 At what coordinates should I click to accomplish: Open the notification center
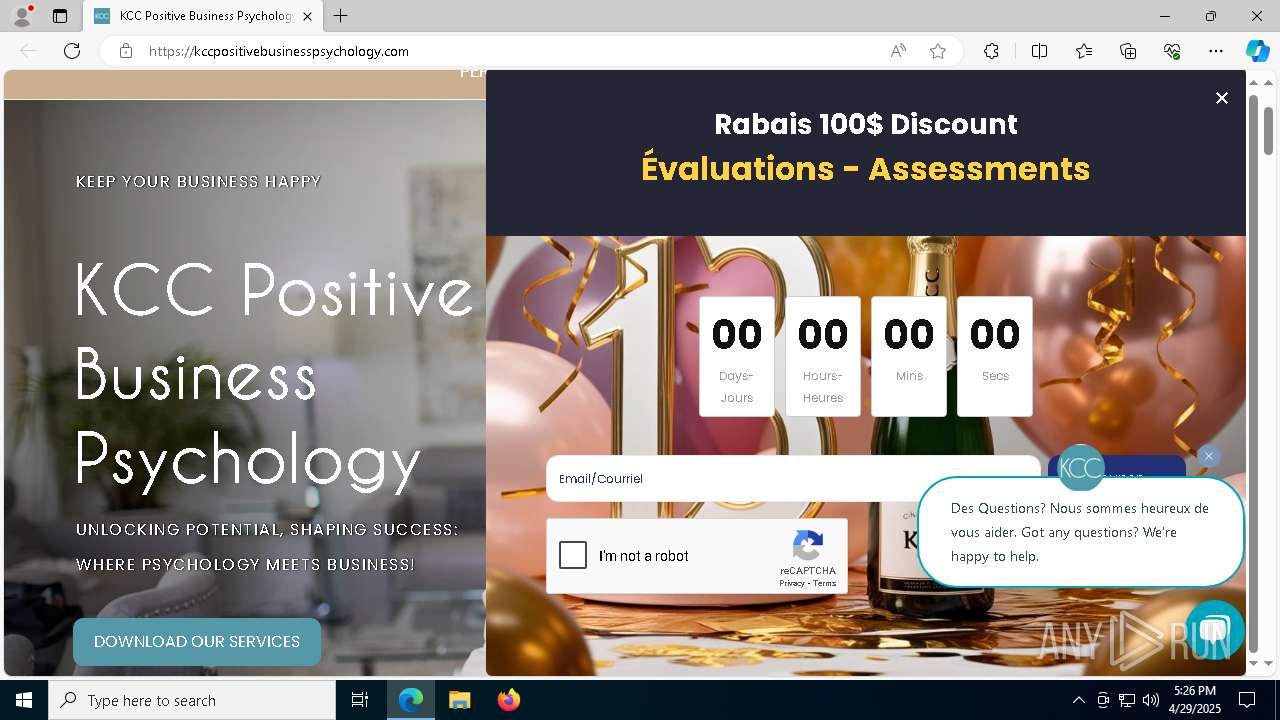click(1247, 700)
